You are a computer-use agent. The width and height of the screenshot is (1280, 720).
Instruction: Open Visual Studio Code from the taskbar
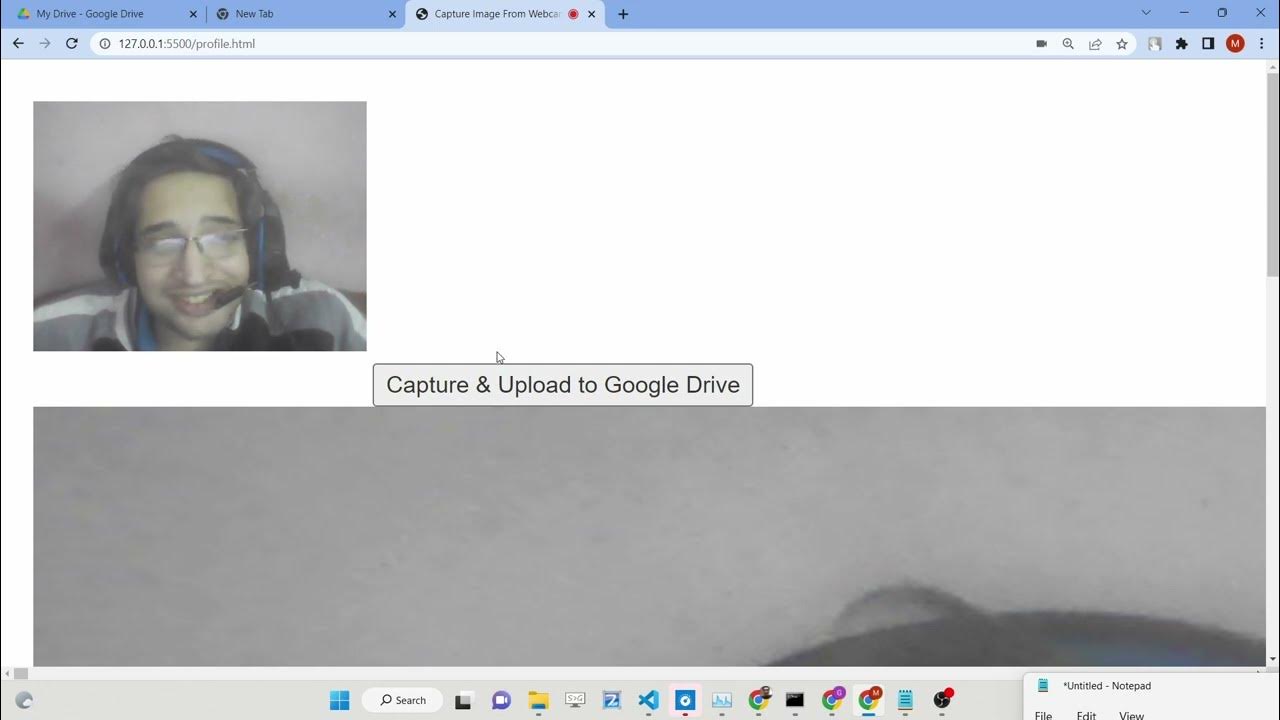tap(648, 700)
